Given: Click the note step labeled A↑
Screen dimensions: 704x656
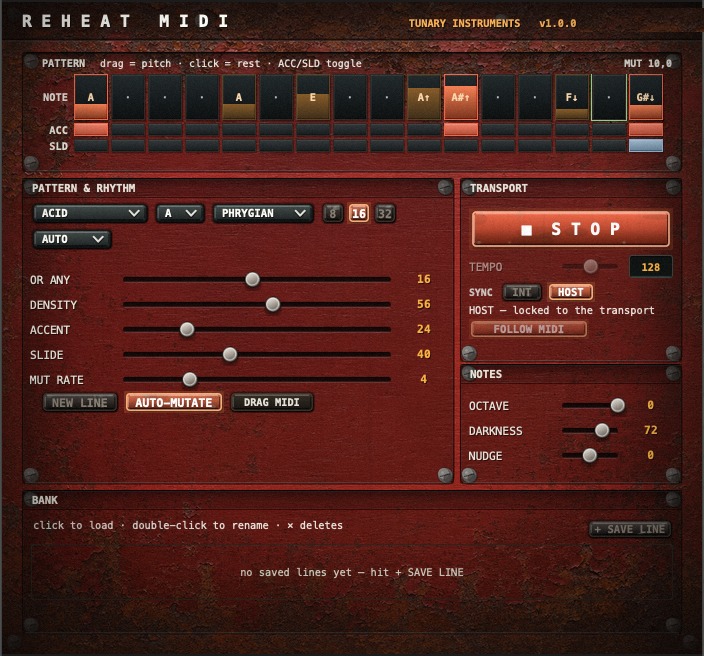Looking at the screenshot, I should click(x=423, y=97).
